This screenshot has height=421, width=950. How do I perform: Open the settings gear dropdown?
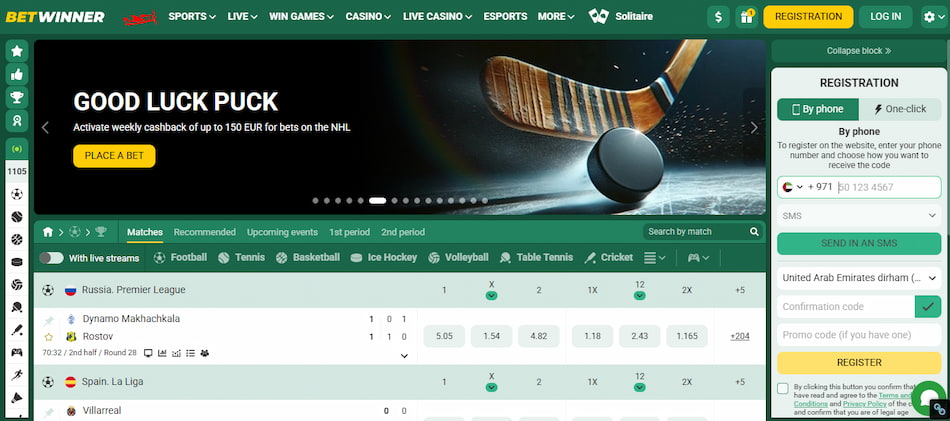click(x=934, y=17)
